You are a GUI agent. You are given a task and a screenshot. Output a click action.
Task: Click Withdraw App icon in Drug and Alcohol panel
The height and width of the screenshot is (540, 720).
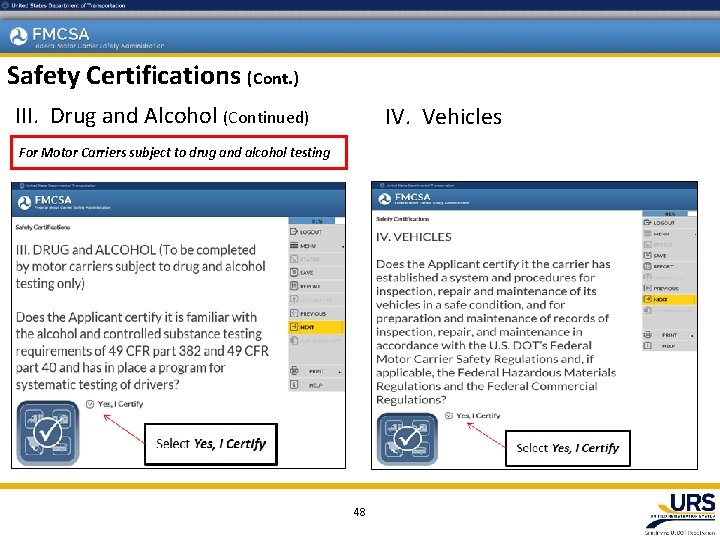pos(294,341)
